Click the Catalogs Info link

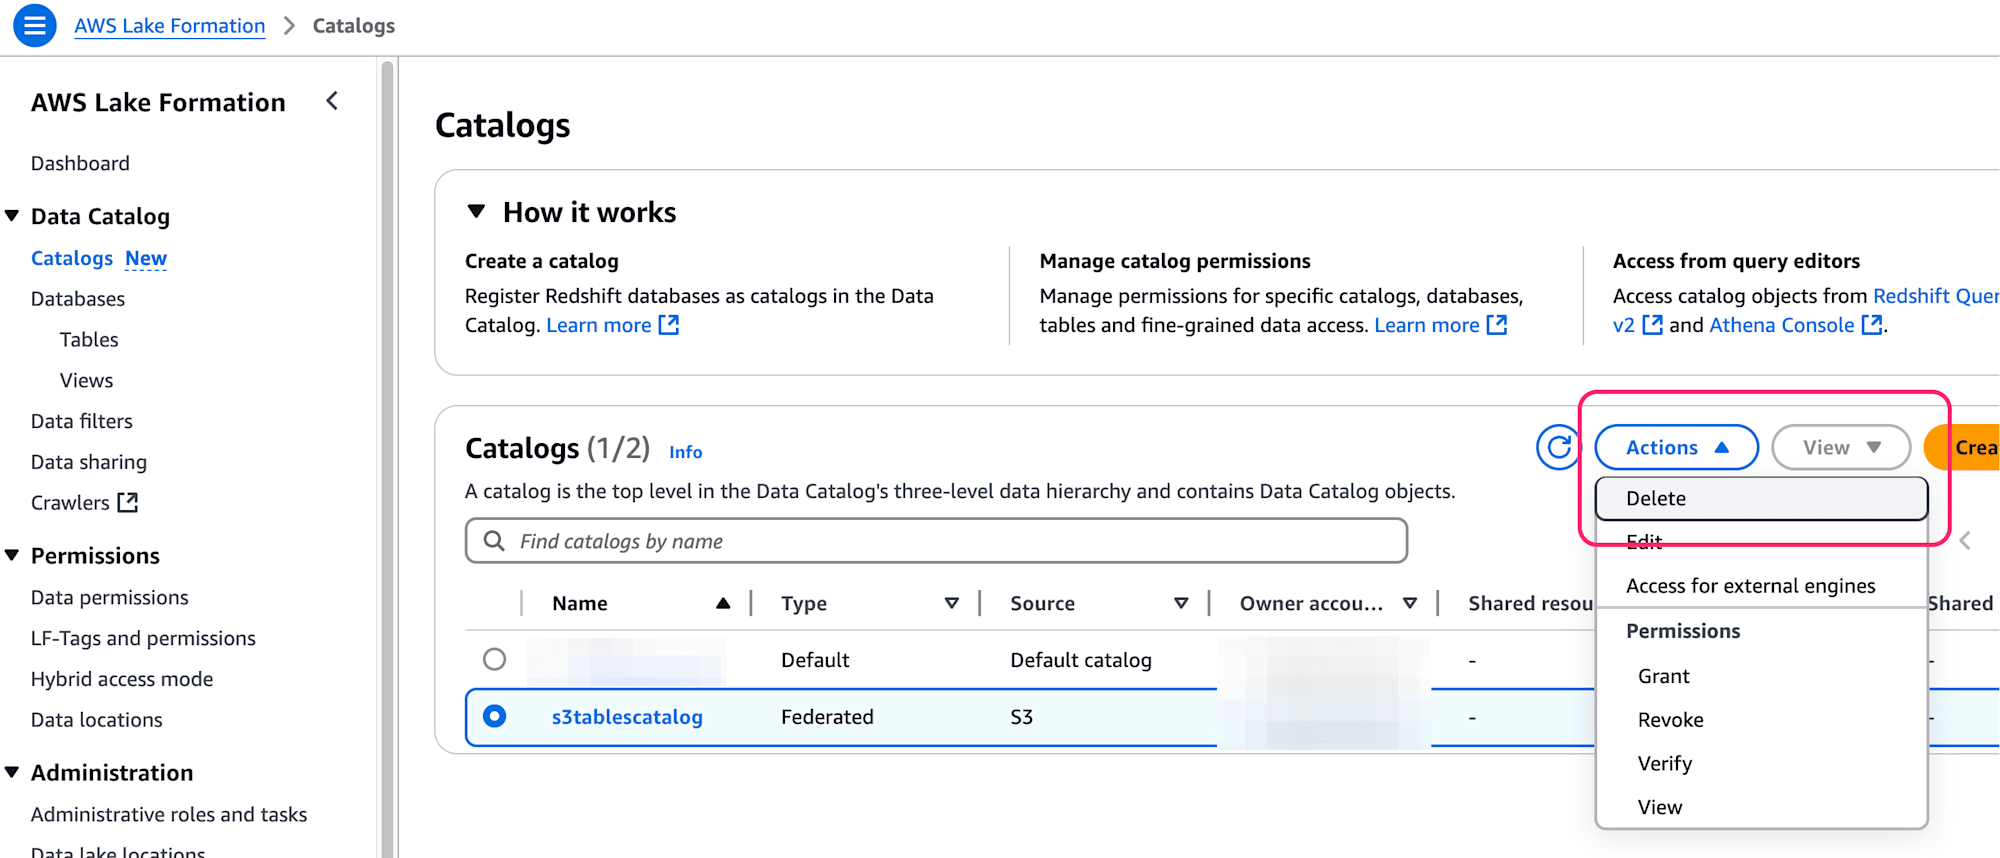pos(685,452)
